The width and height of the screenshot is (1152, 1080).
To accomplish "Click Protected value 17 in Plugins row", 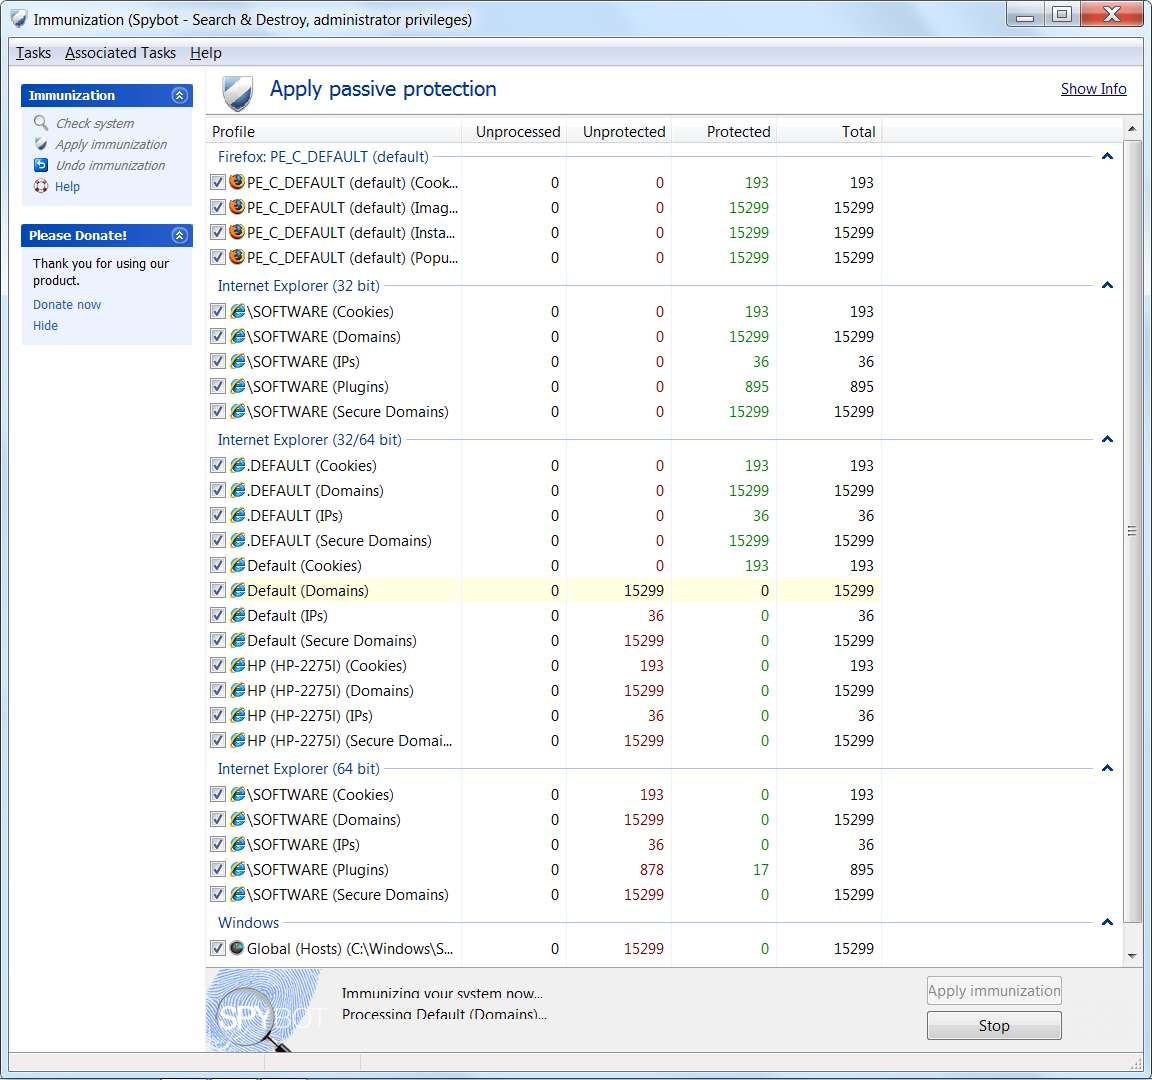I will point(761,870).
